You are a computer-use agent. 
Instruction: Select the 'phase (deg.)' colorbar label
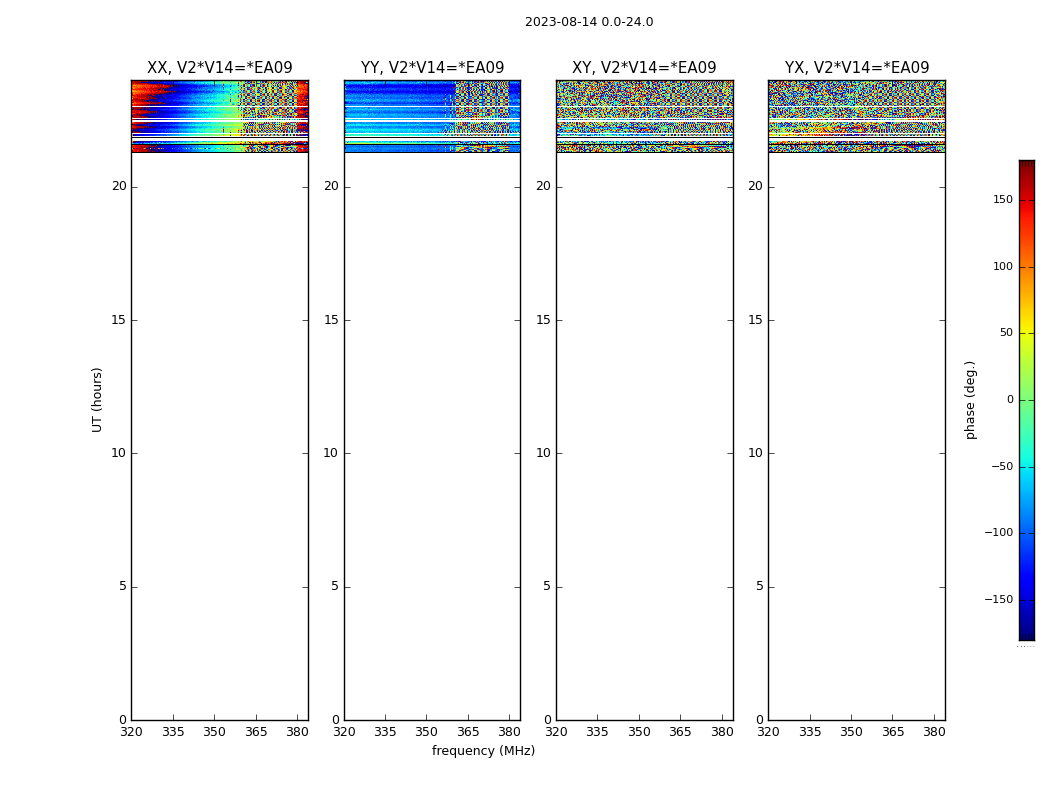click(x=971, y=400)
